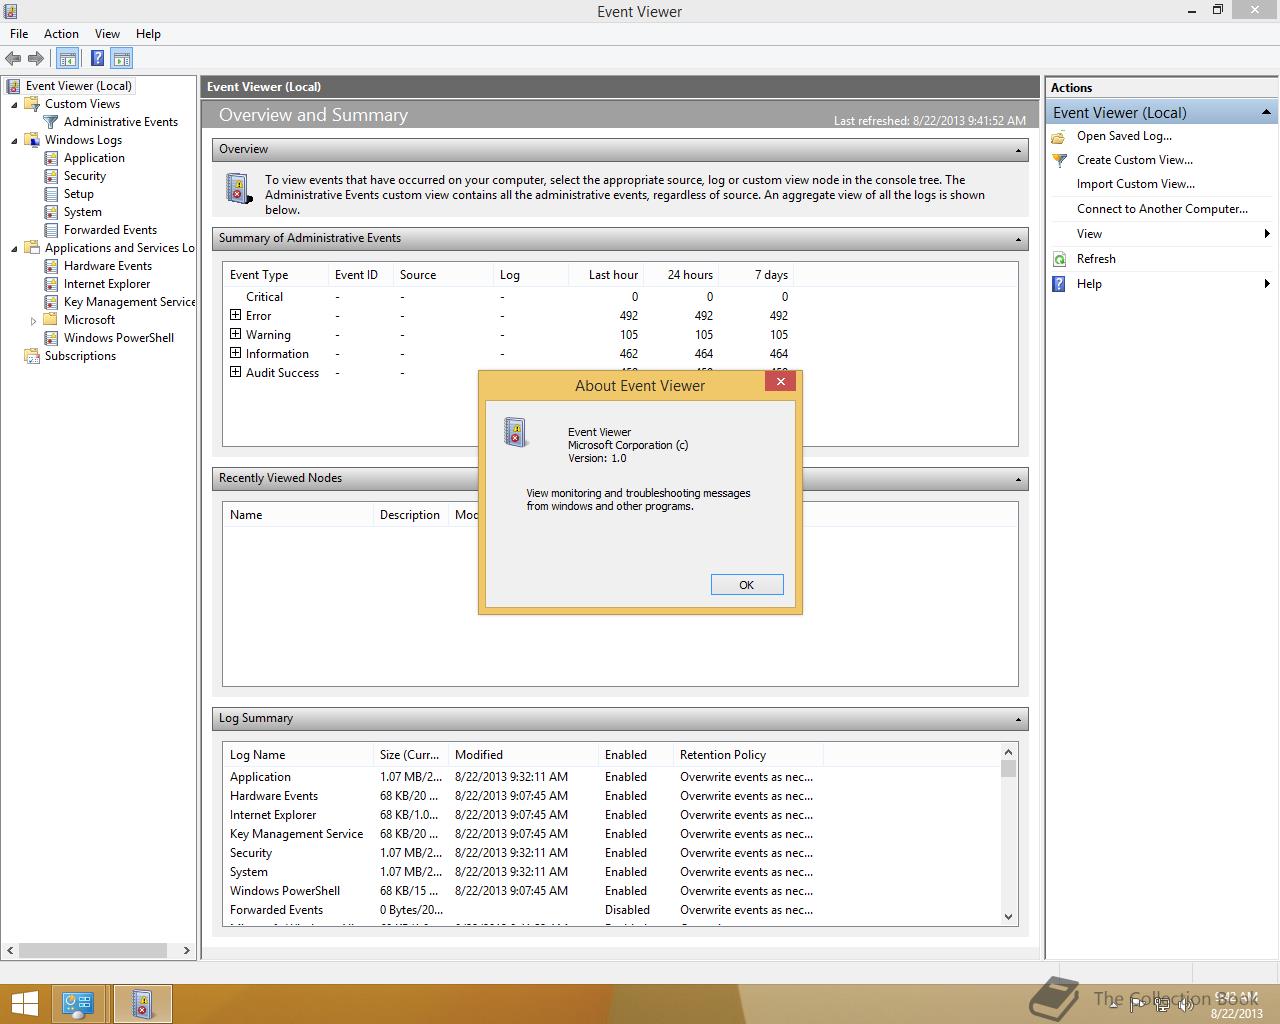Click Open Saved Log folder icon

(x=1060, y=136)
